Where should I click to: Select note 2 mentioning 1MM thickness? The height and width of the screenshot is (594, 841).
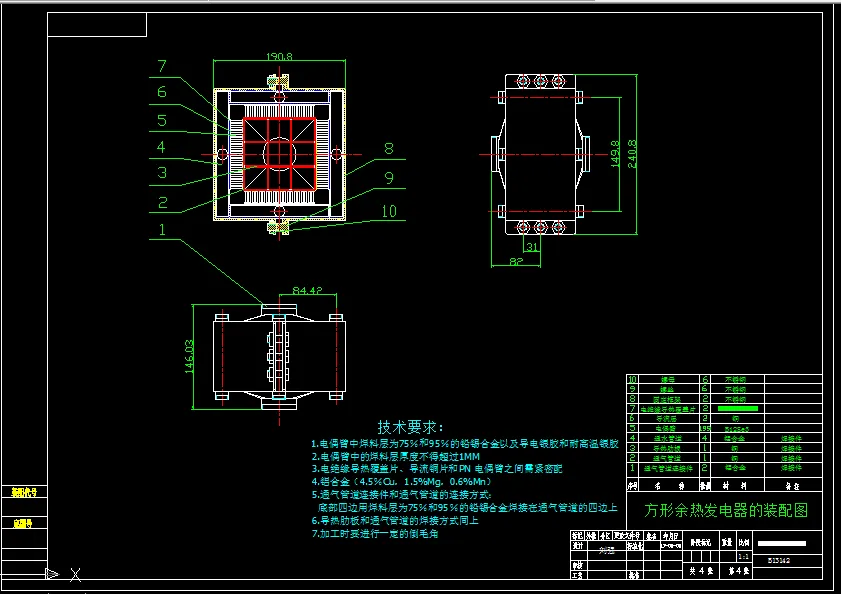tap(396, 457)
